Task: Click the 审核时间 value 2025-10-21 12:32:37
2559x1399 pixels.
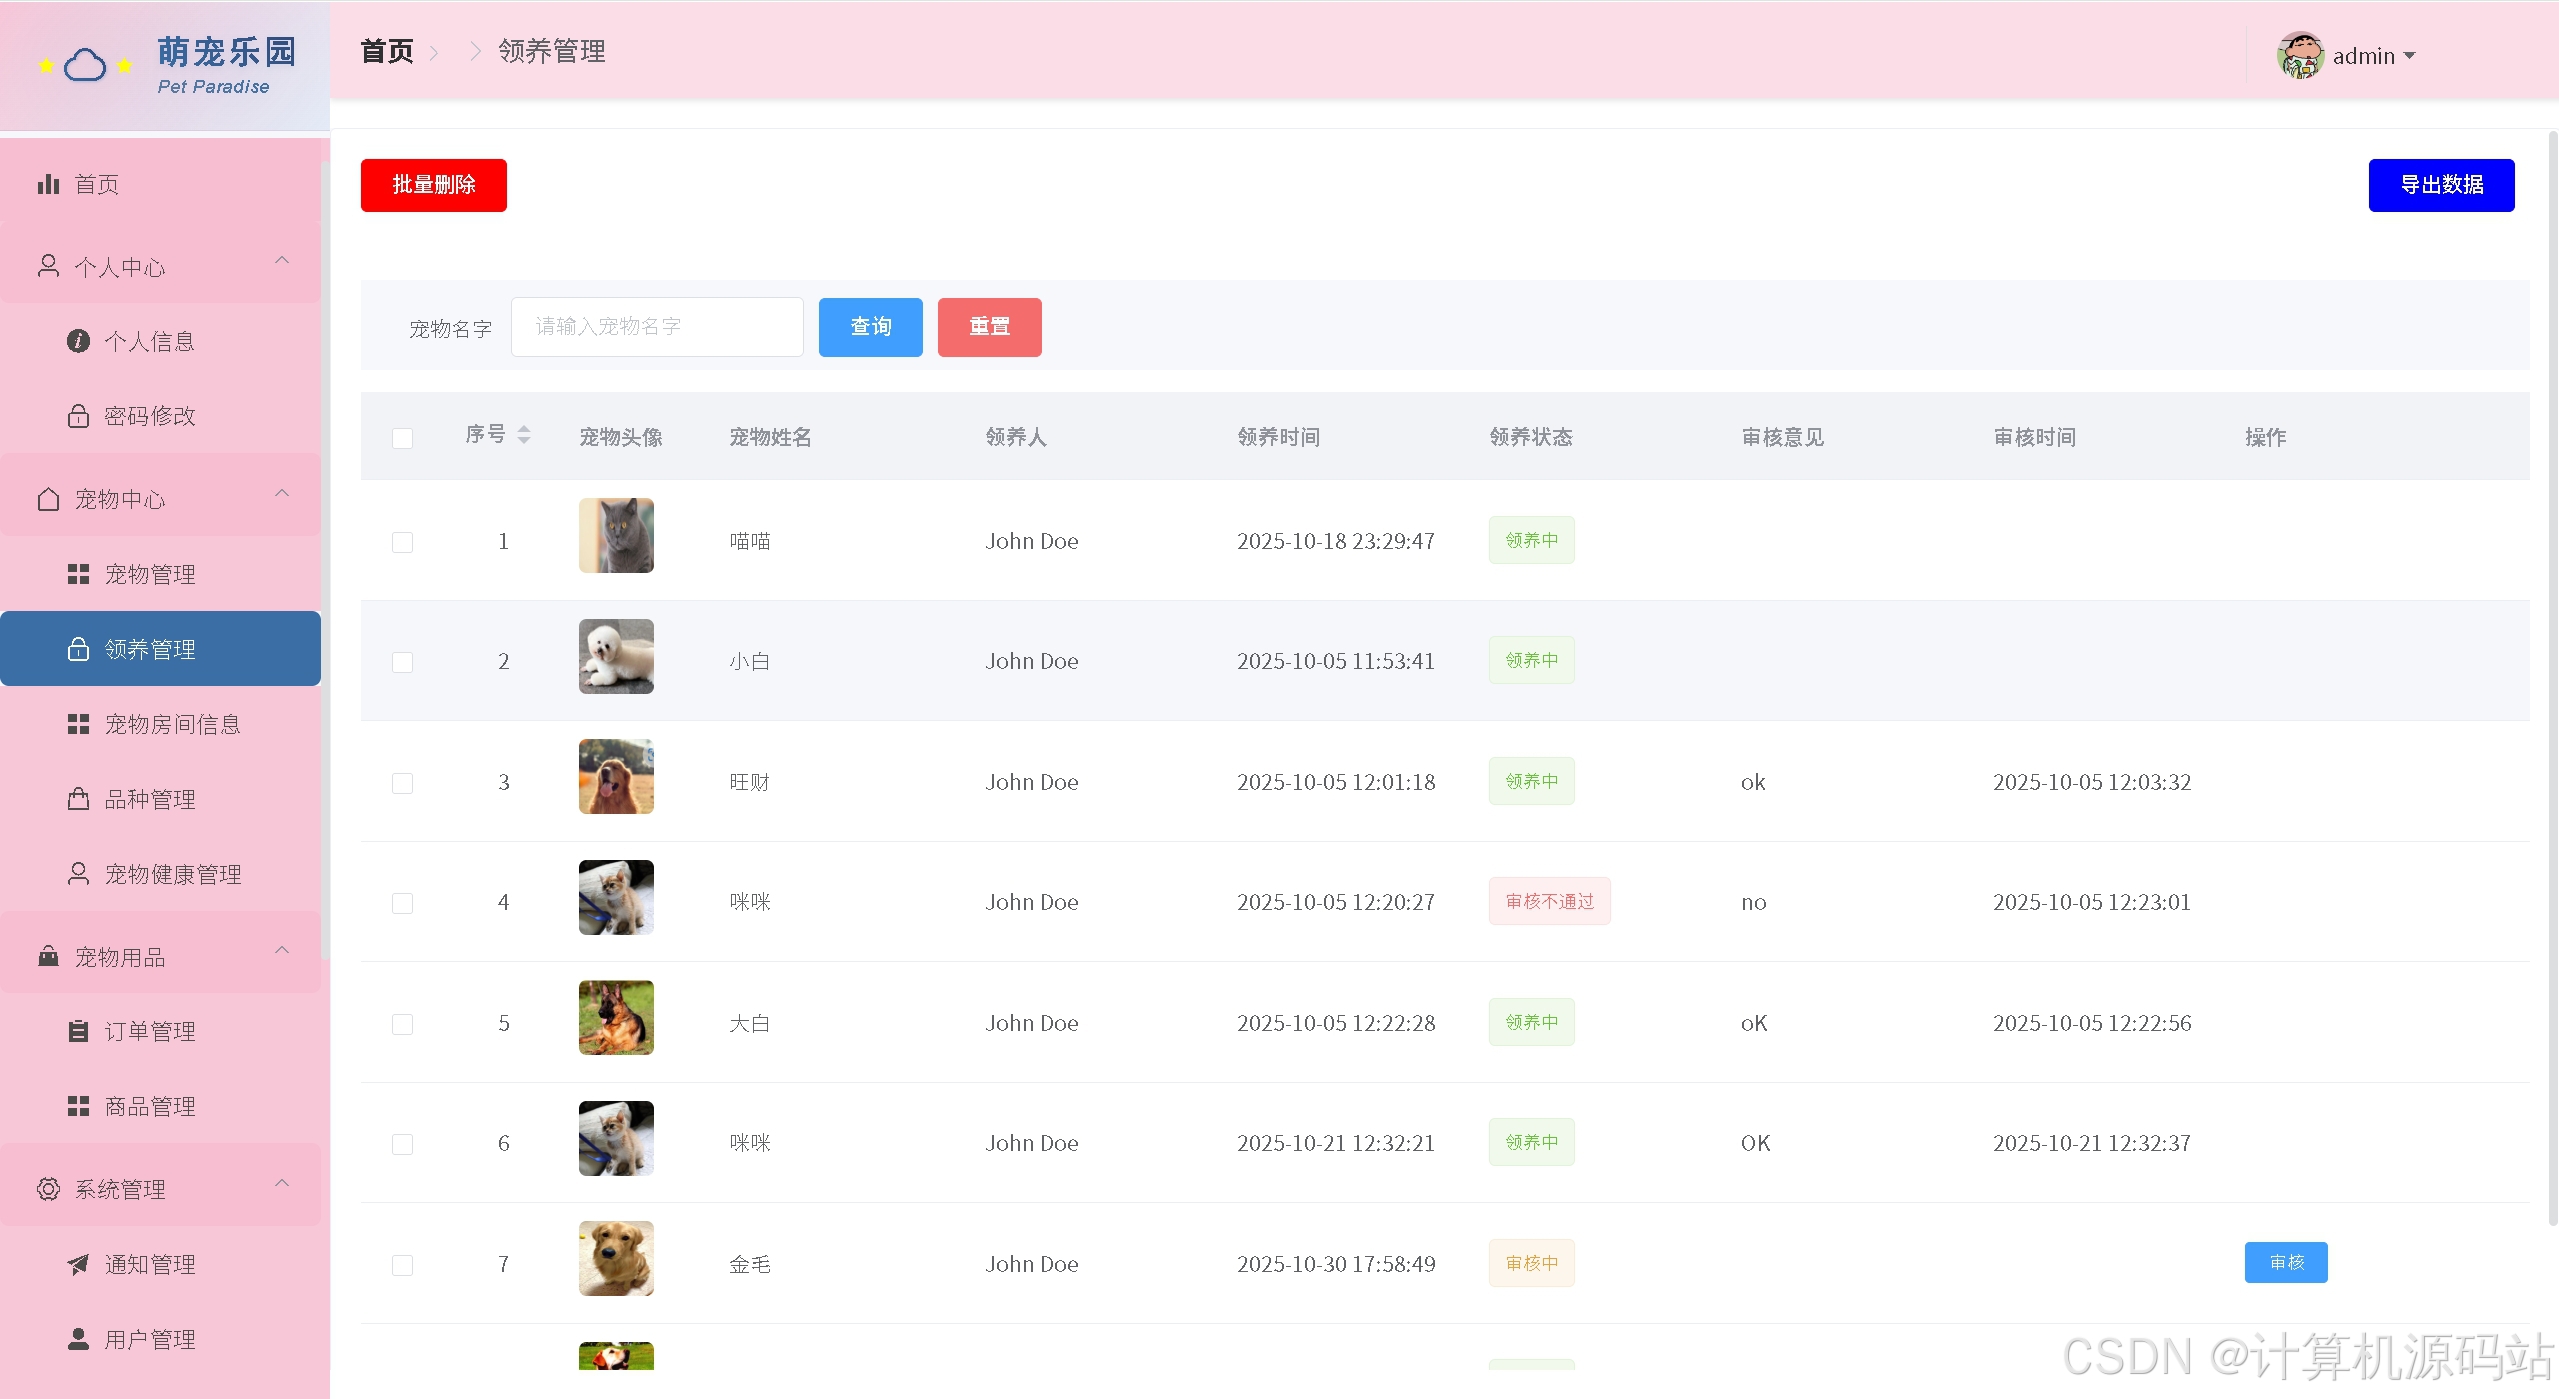Action: click(x=2092, y=1143)
